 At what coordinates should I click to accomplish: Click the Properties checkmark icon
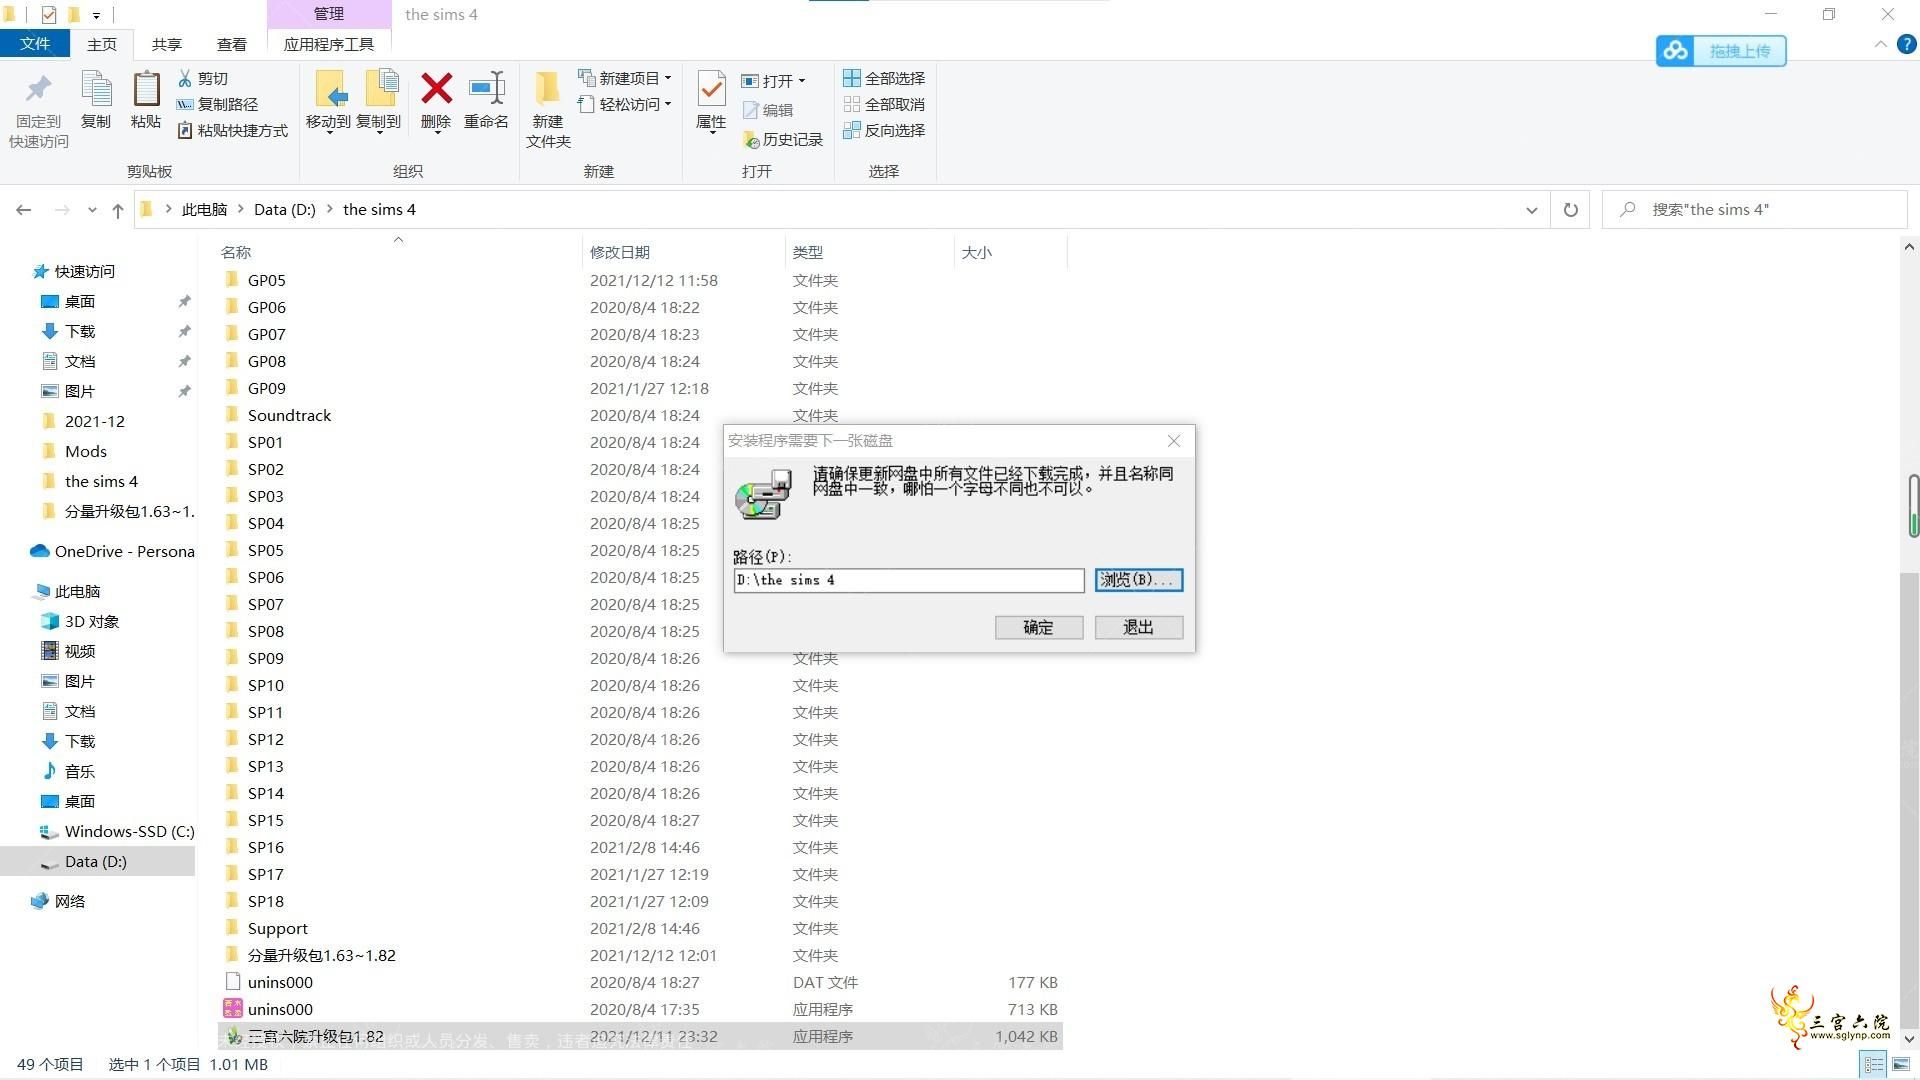[711, 90]
